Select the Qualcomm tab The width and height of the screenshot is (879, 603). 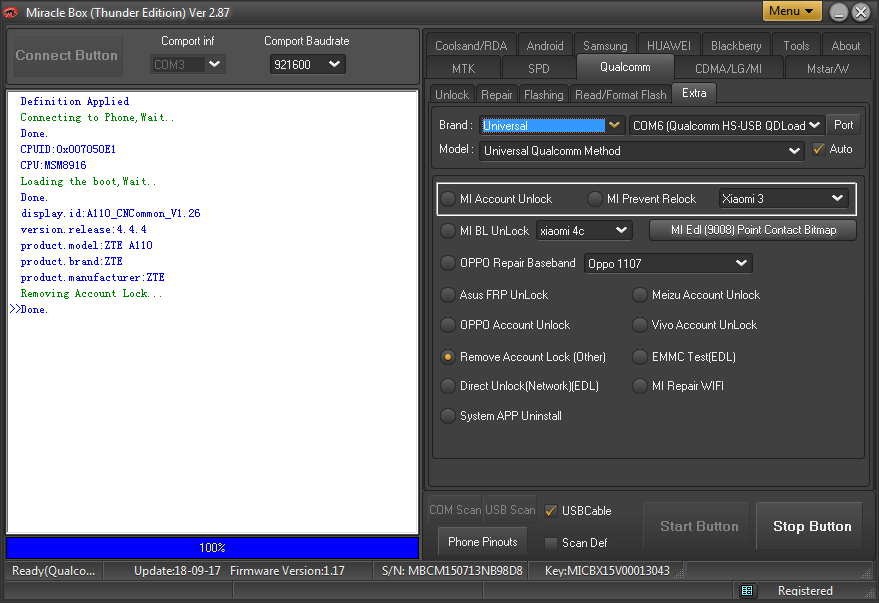pos(625,67)
